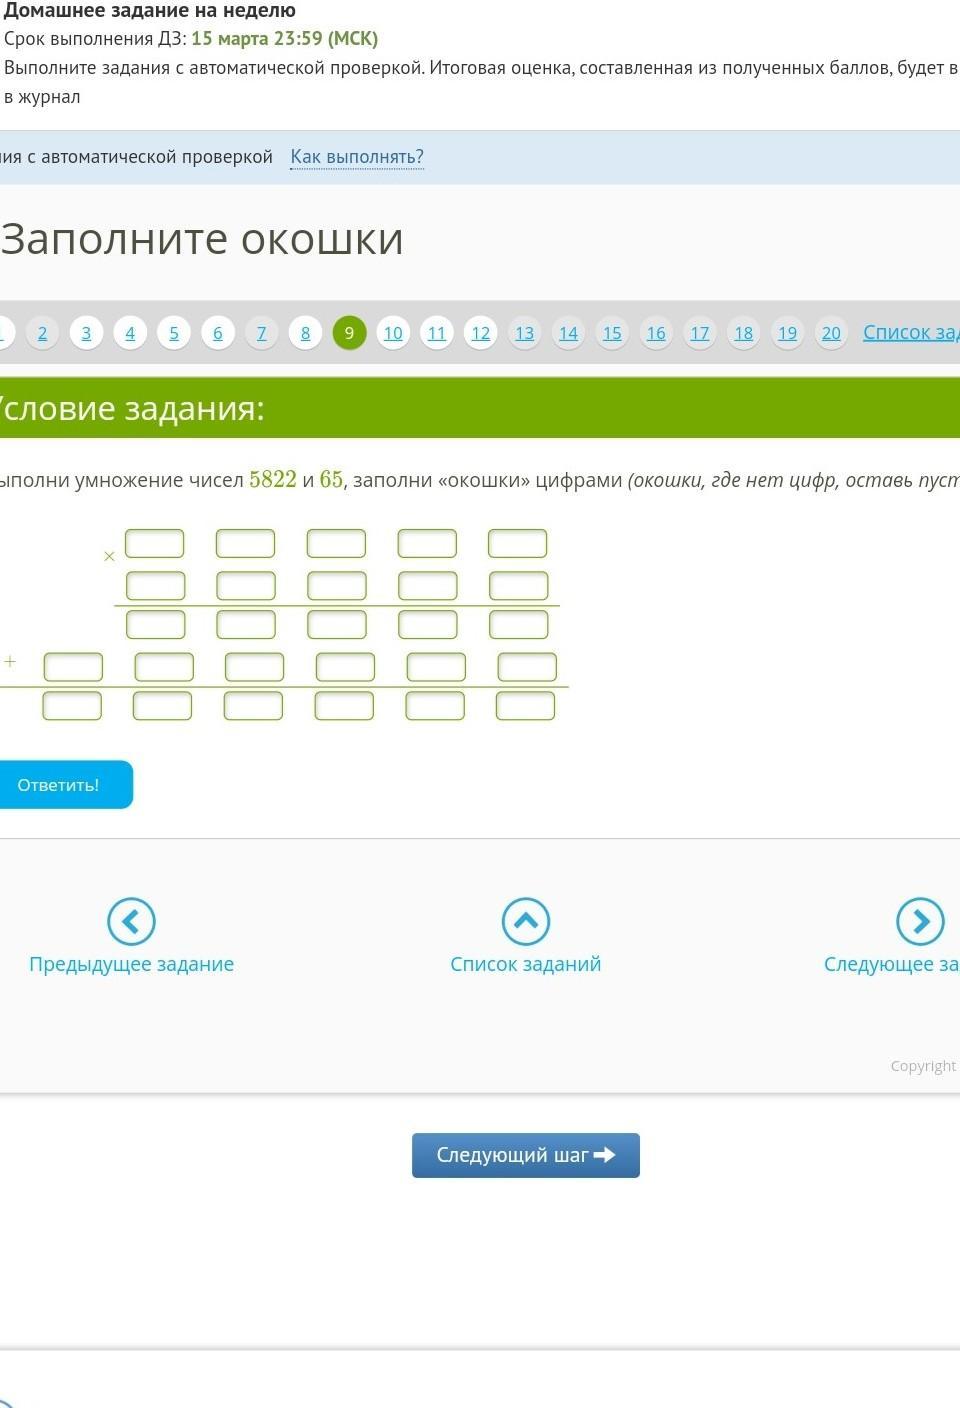
Task: Click the Следующее задание link text
Action: click(891, 964)
